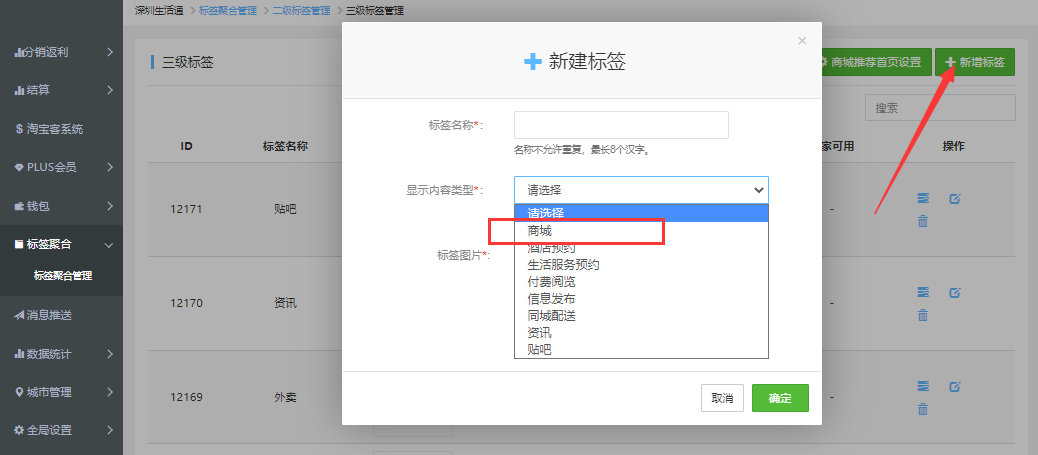Image resolution: width=1038 pixels, height=455 pixels.
Task: Expand the 分销返利 sidebar menu
Action: point(60,51)
